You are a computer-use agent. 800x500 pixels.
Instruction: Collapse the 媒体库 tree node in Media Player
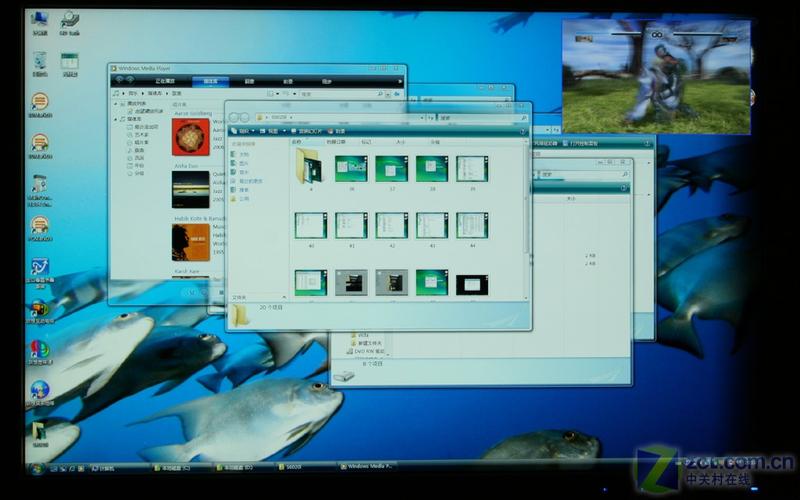coord(116,119)
